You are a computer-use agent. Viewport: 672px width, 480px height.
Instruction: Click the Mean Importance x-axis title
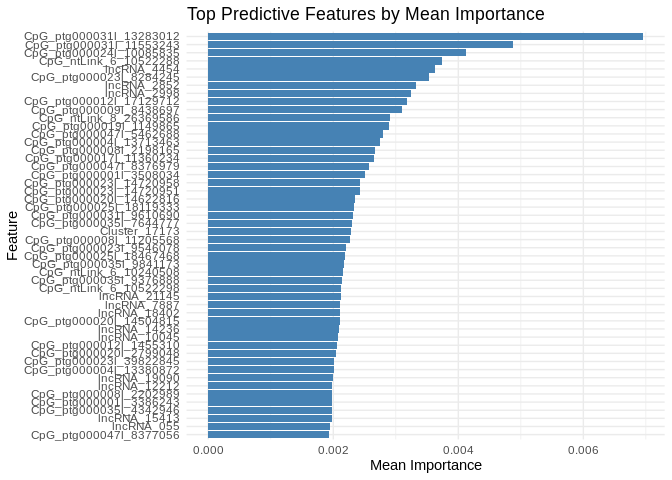point(426,466)
